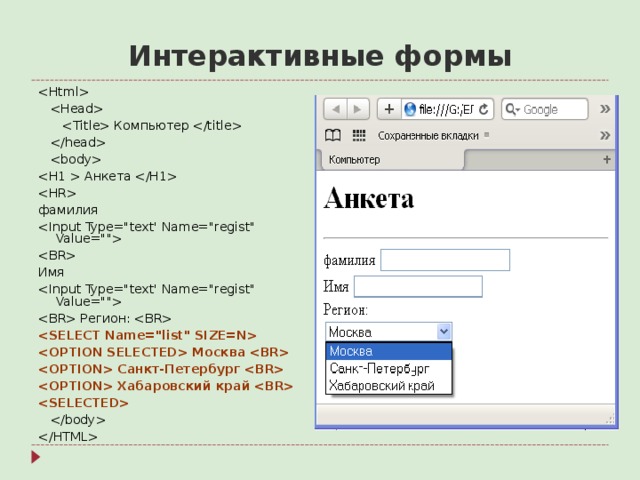Click the red slide arrow marker bottom-left
640x480 pixels.
36,457
